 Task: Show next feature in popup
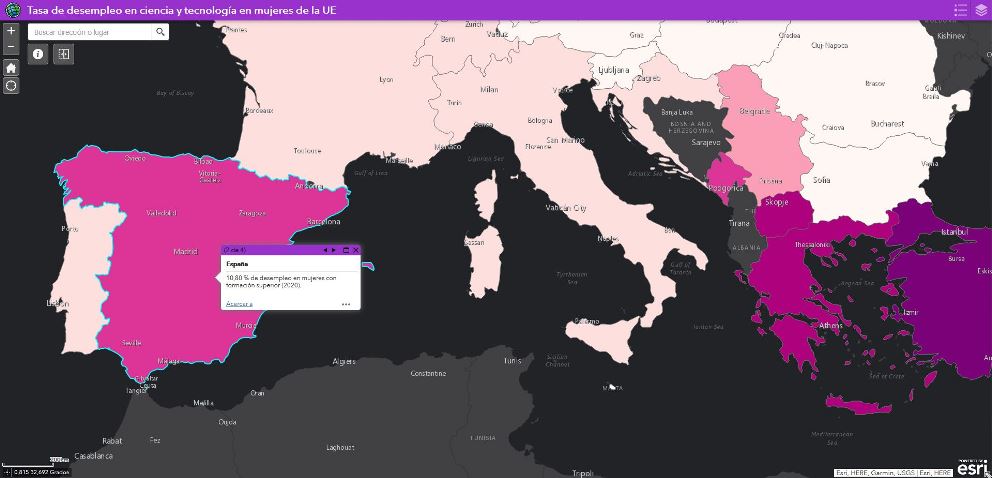coord(334,250)
